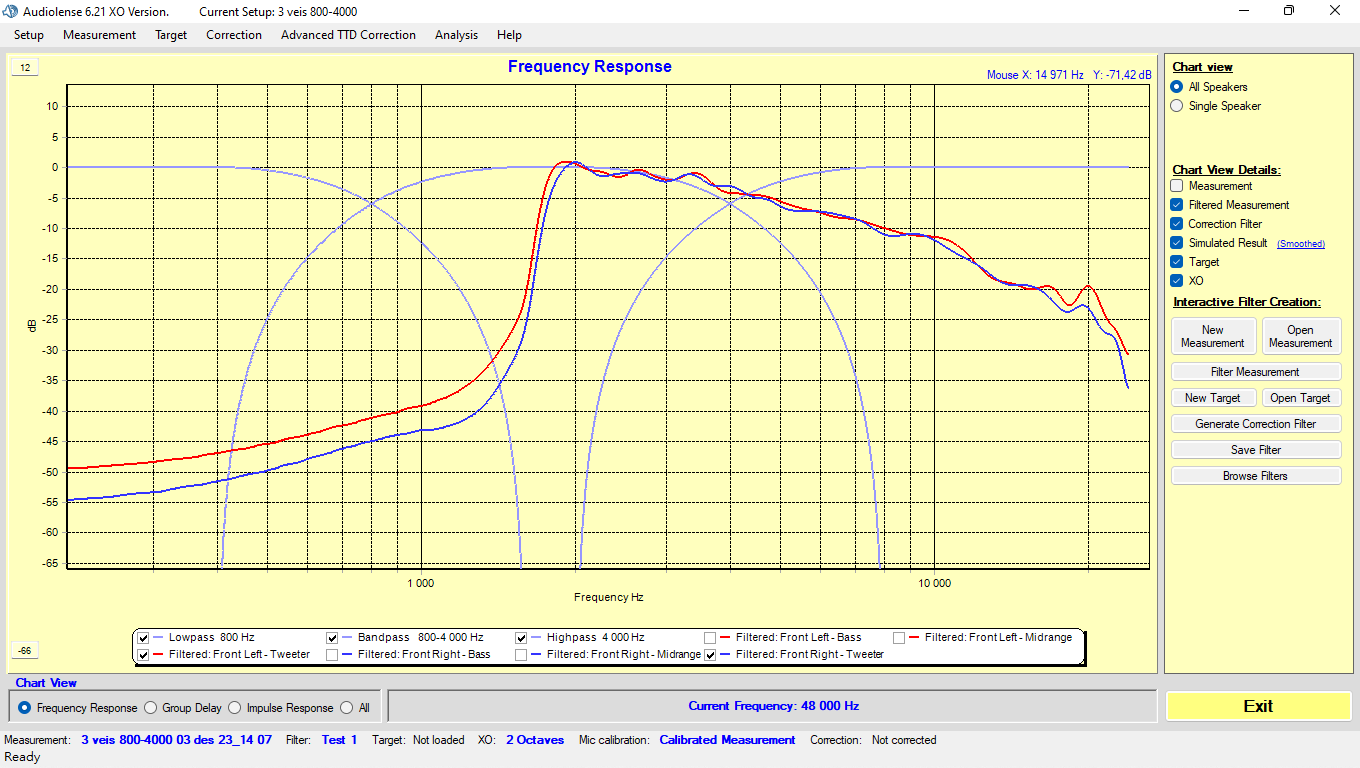Toggle the Target chart detail checkbox
Viewport: 1360px width, 768px height.
tap(1177, 262)
